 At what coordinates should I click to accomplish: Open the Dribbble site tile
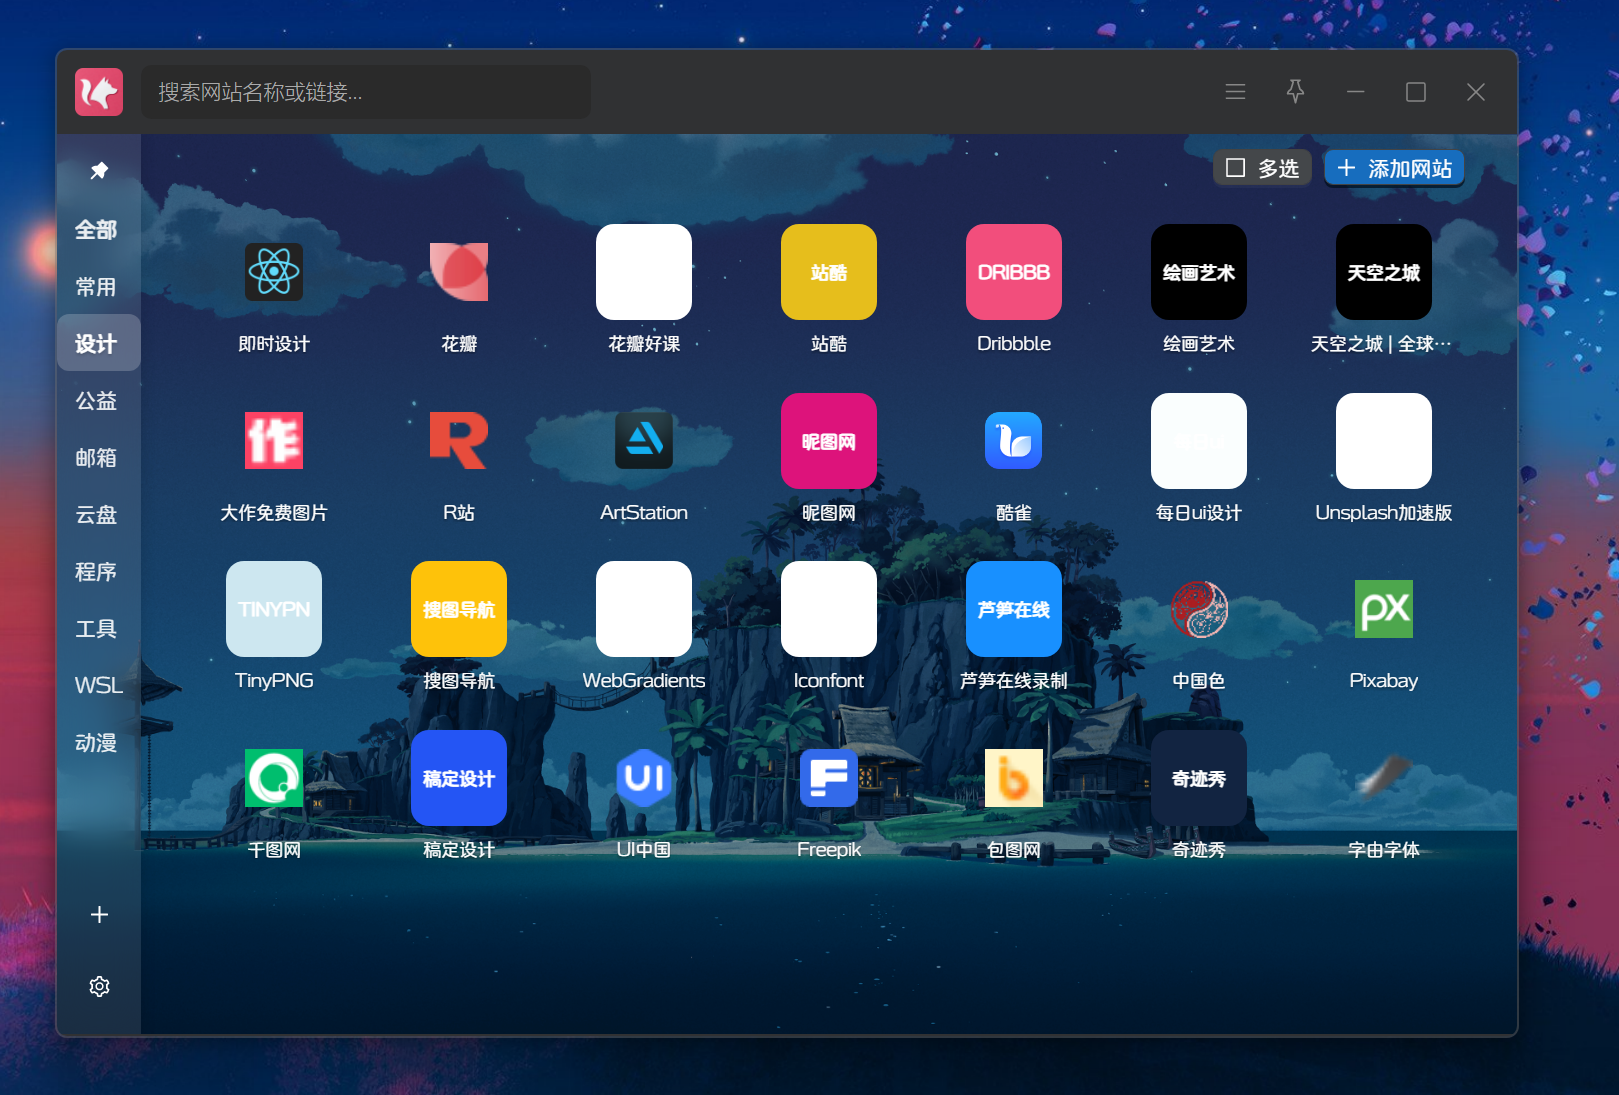click(1013, 272)
